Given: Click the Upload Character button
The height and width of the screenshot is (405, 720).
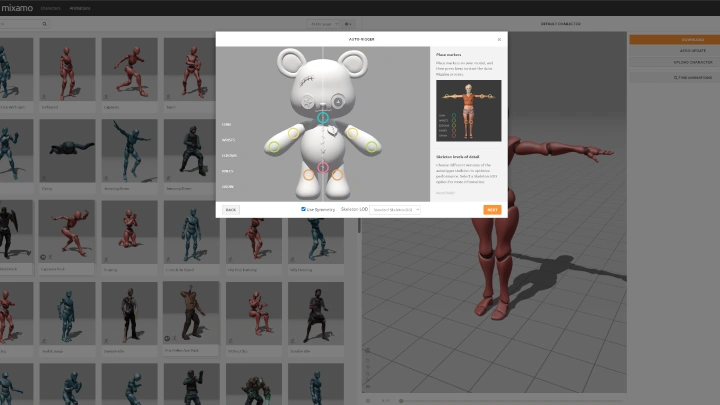Looking at the screenshot, I should coord(675,62).
